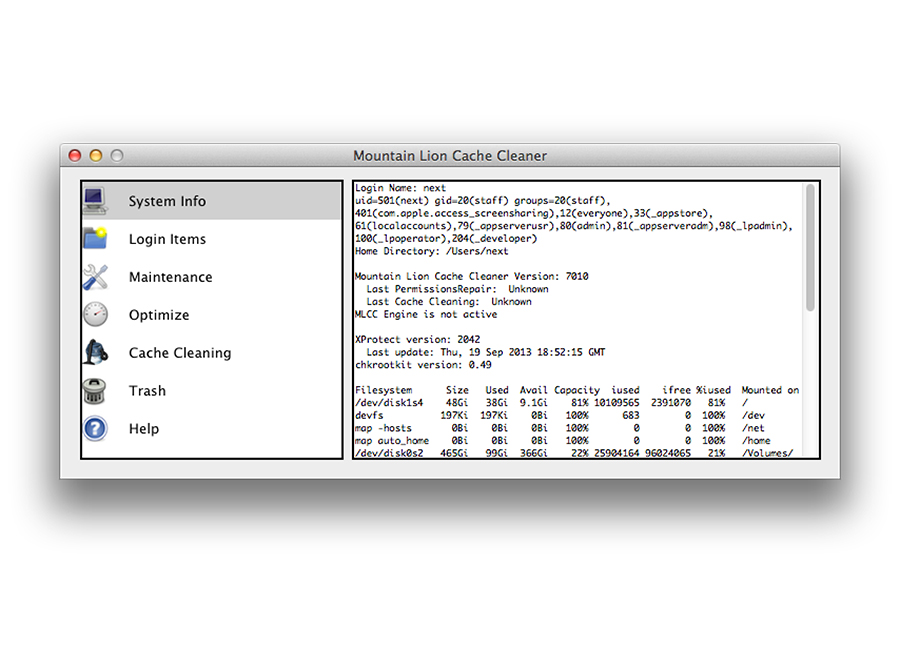
Task: Click the Filesystem table header row
Action: click(577, 390)
